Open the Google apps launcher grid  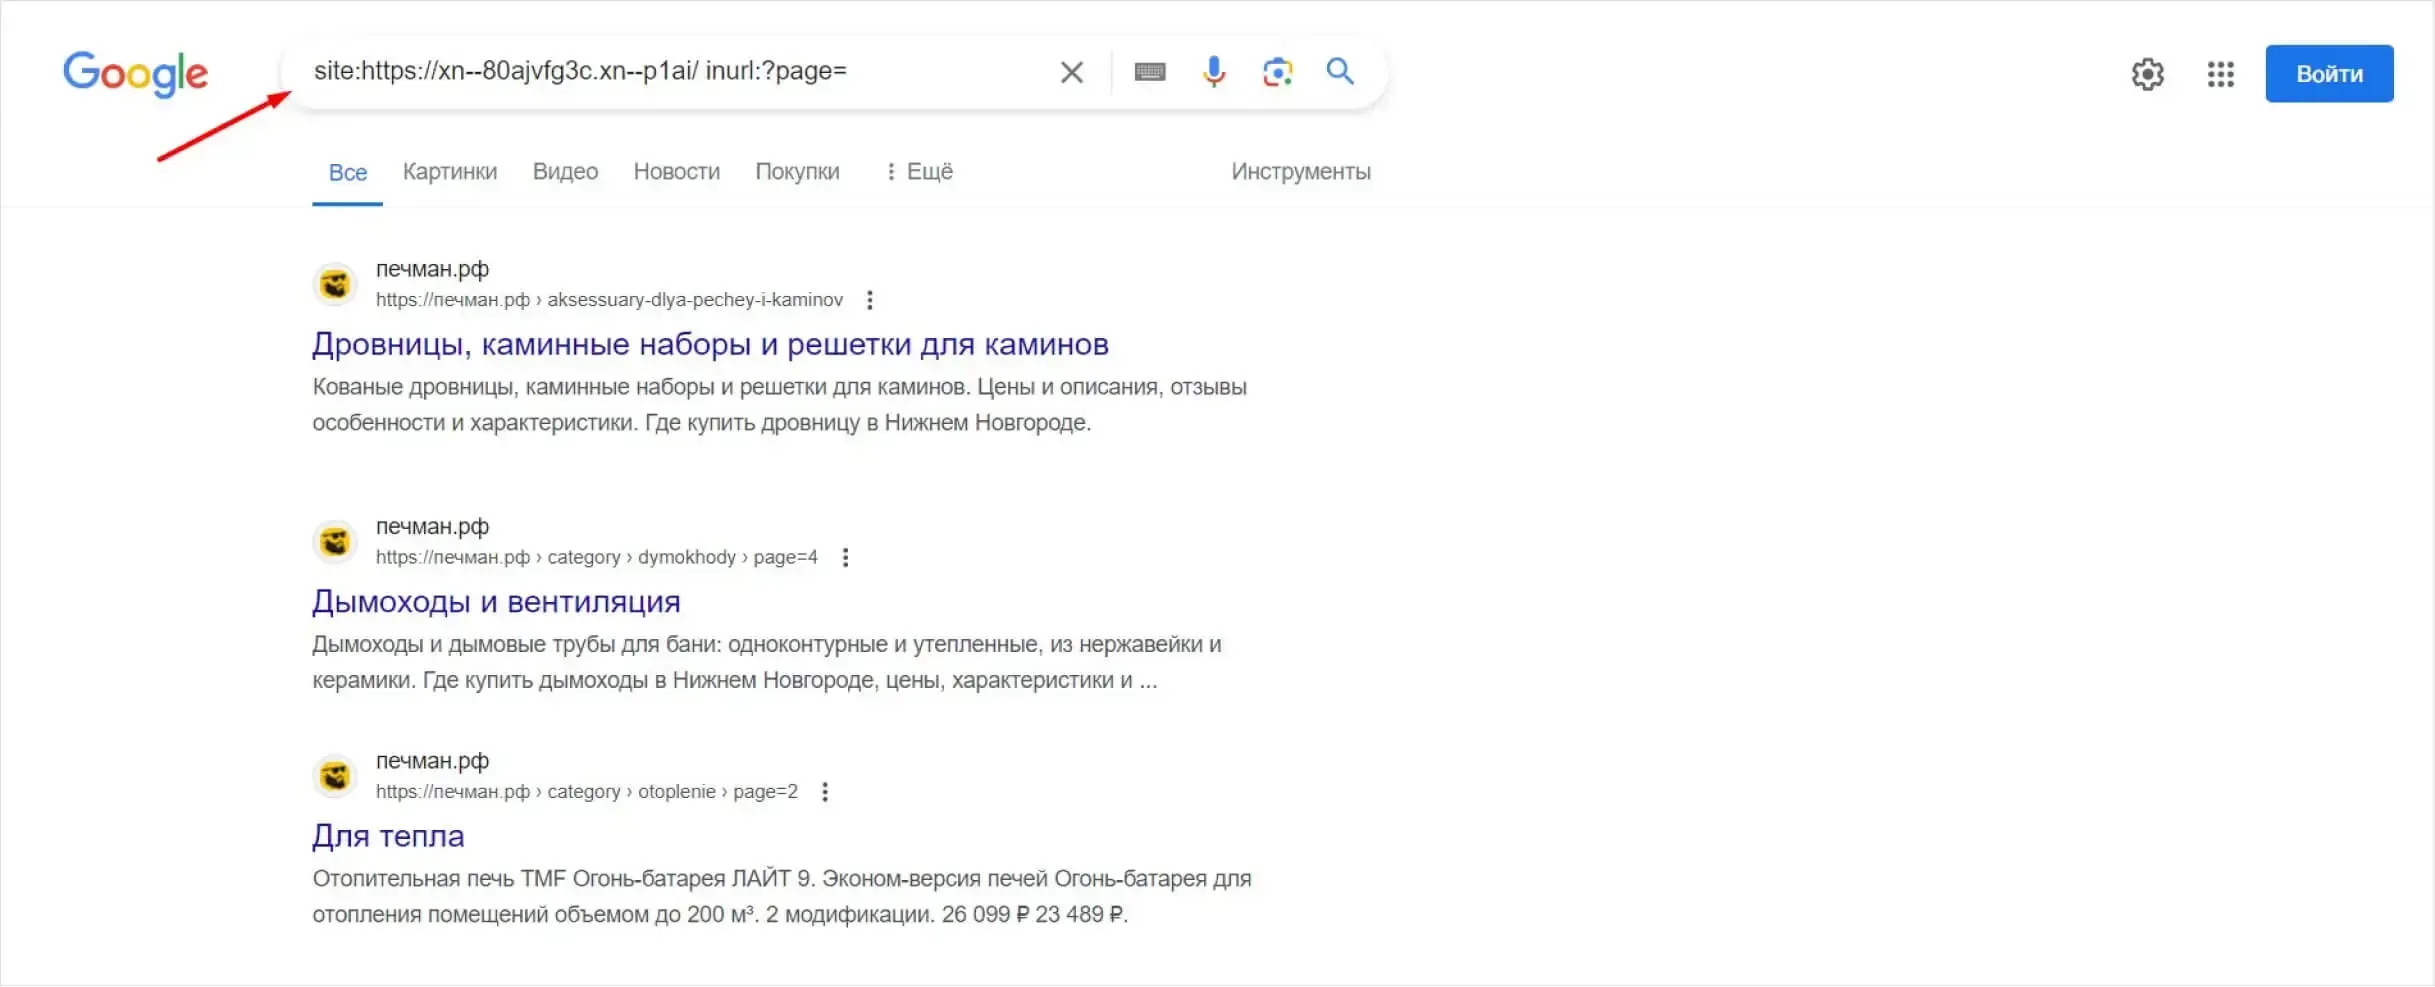point(2221,73)
